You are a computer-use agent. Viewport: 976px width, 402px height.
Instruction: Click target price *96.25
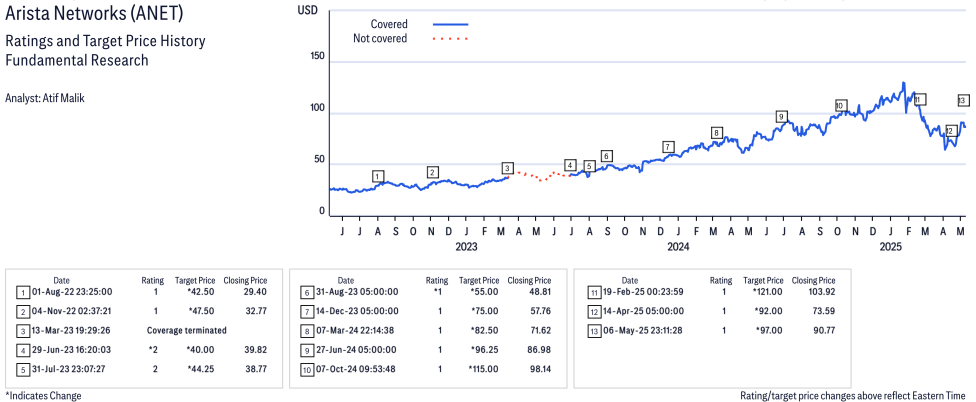(484, 350)
